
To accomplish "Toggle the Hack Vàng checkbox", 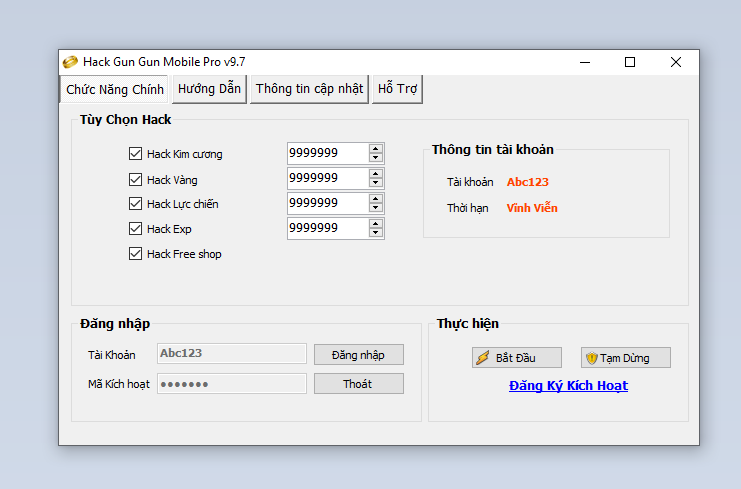I will point(136,180).
